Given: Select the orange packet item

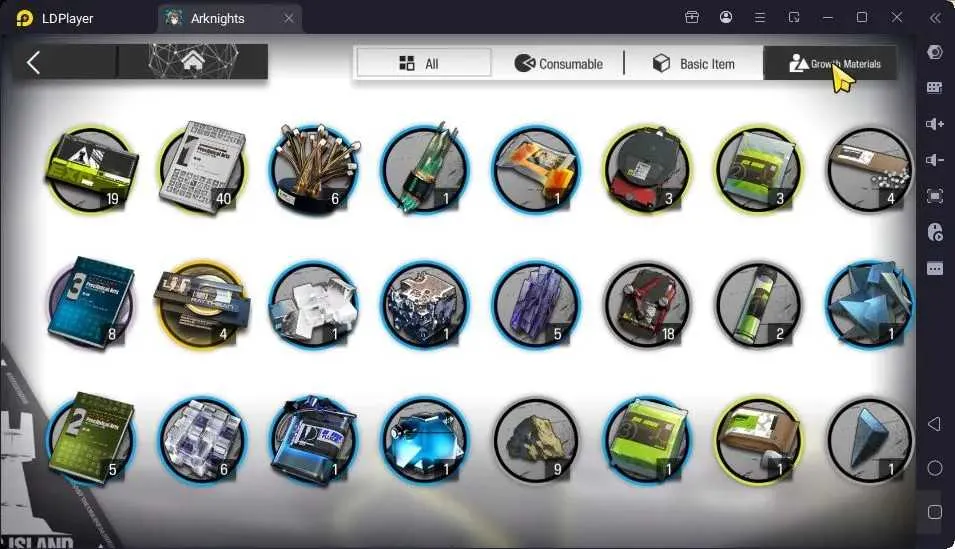Looking at the screenshot, I should (536, 169).
